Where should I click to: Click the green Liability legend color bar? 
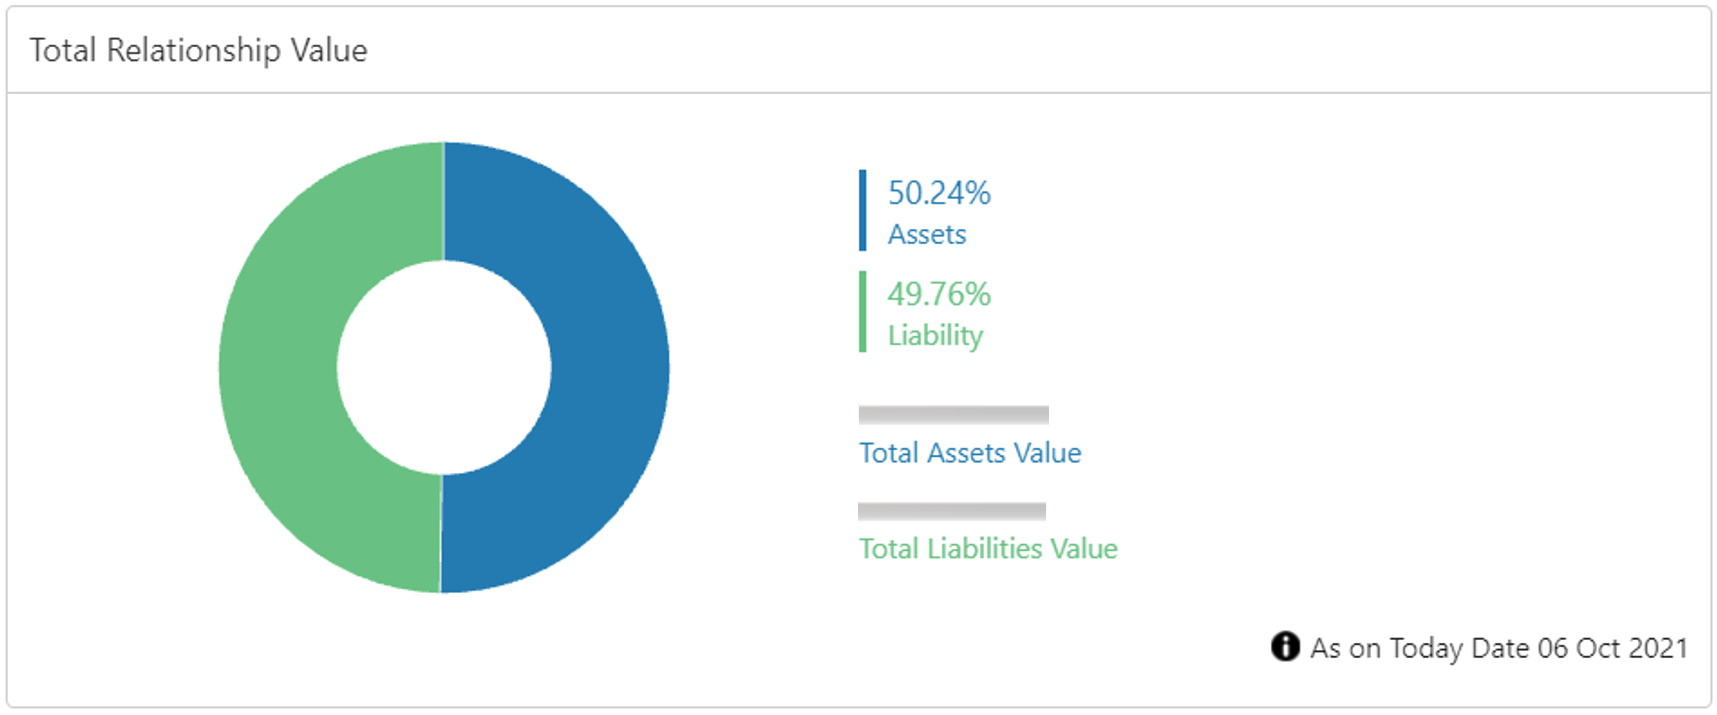862,312
